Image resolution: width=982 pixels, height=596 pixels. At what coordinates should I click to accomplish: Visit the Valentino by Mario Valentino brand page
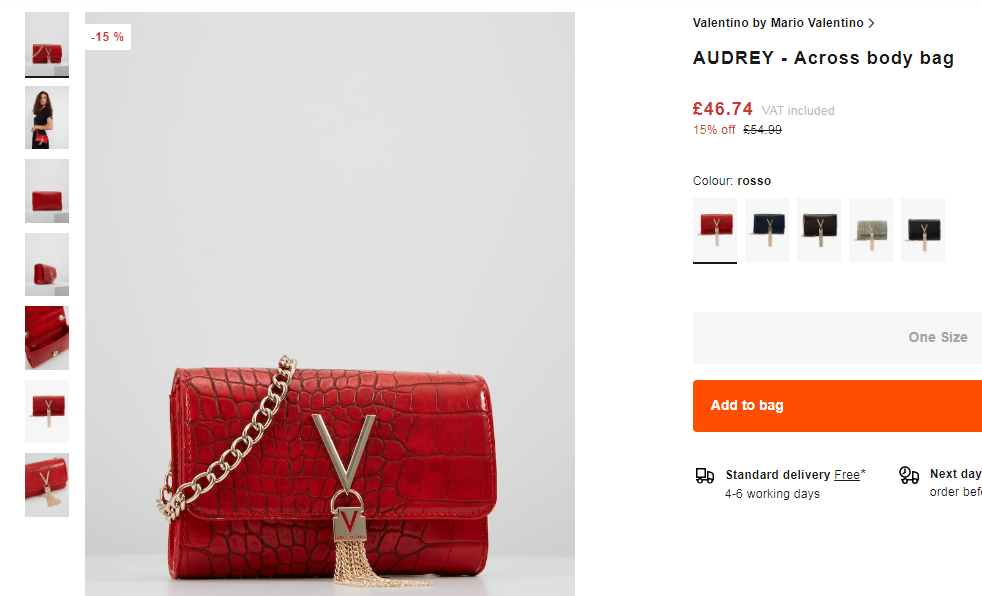tap(778, 23)
